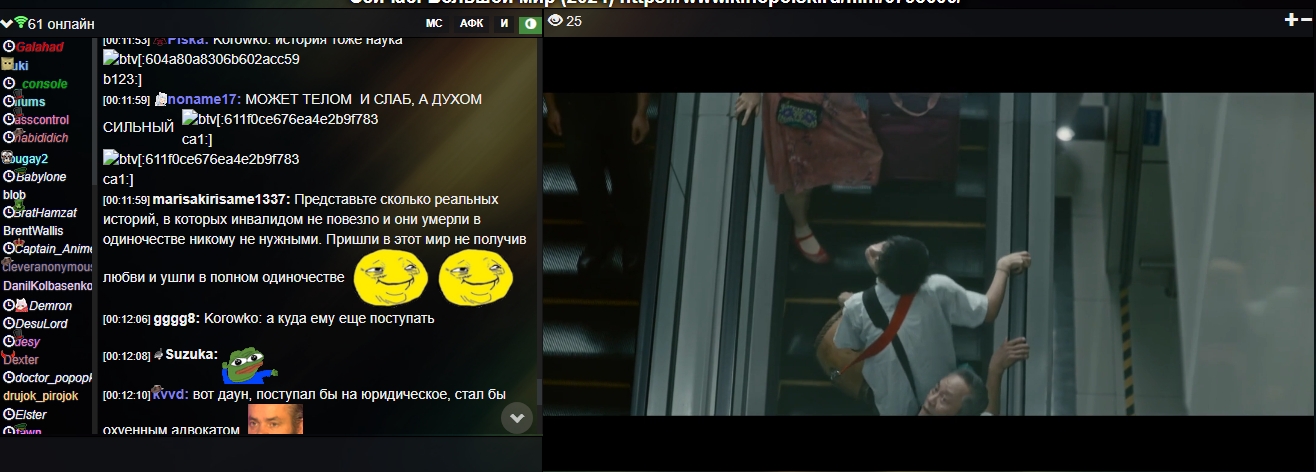Click man's face emote in Kvvd message

[275, 420]
